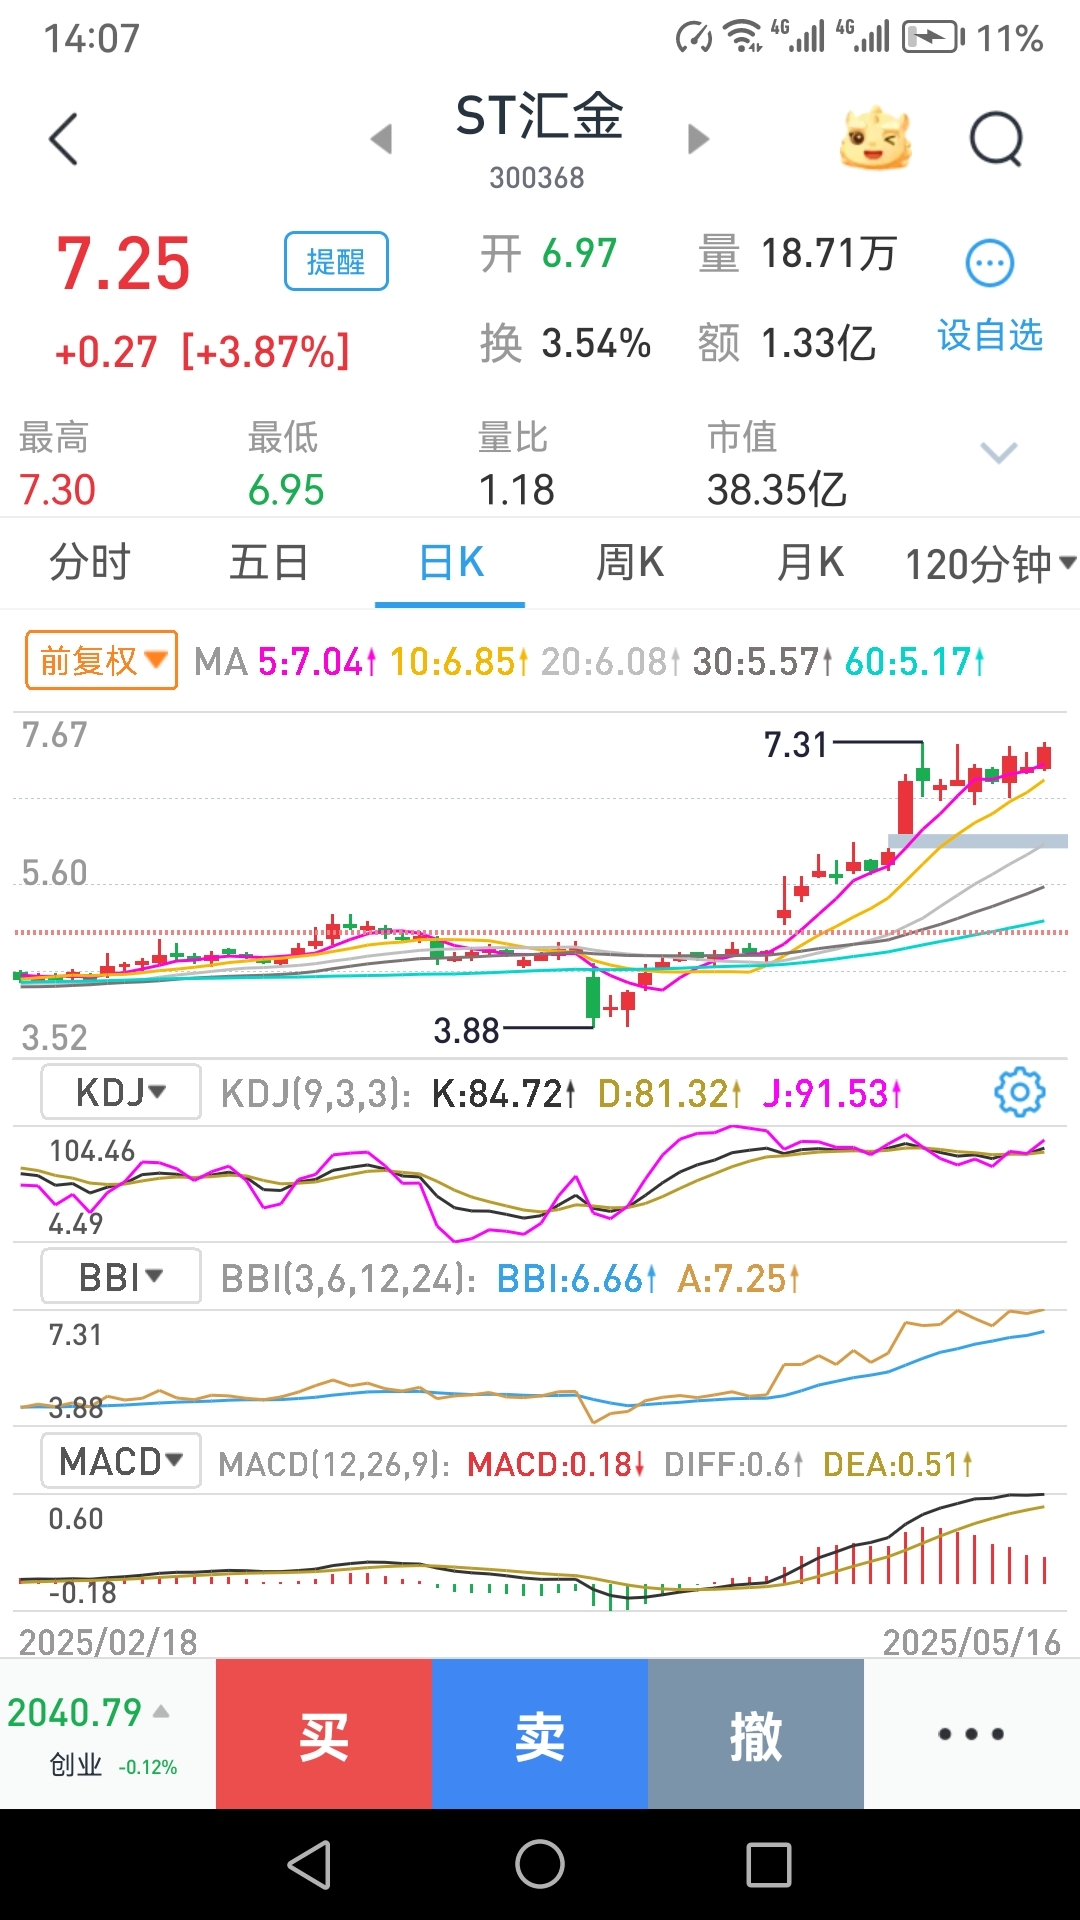Tap the cartoon mascot assistant icon

[x=875, y=138]
